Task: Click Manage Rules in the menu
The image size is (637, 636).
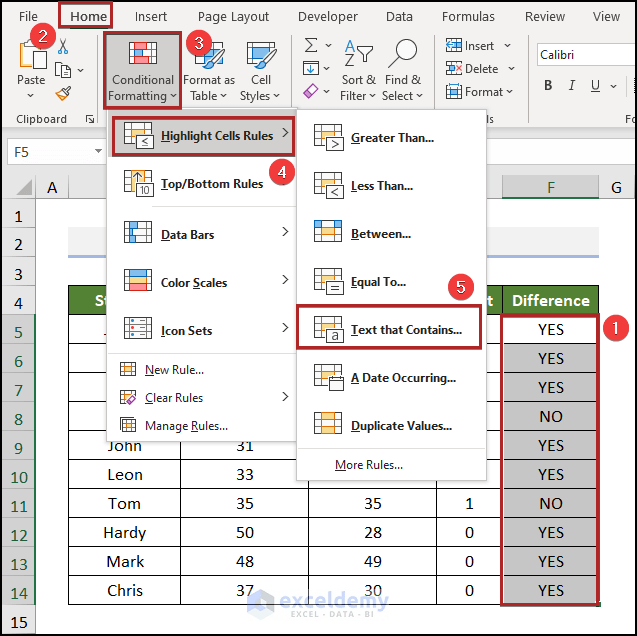Action: [202, 426]
